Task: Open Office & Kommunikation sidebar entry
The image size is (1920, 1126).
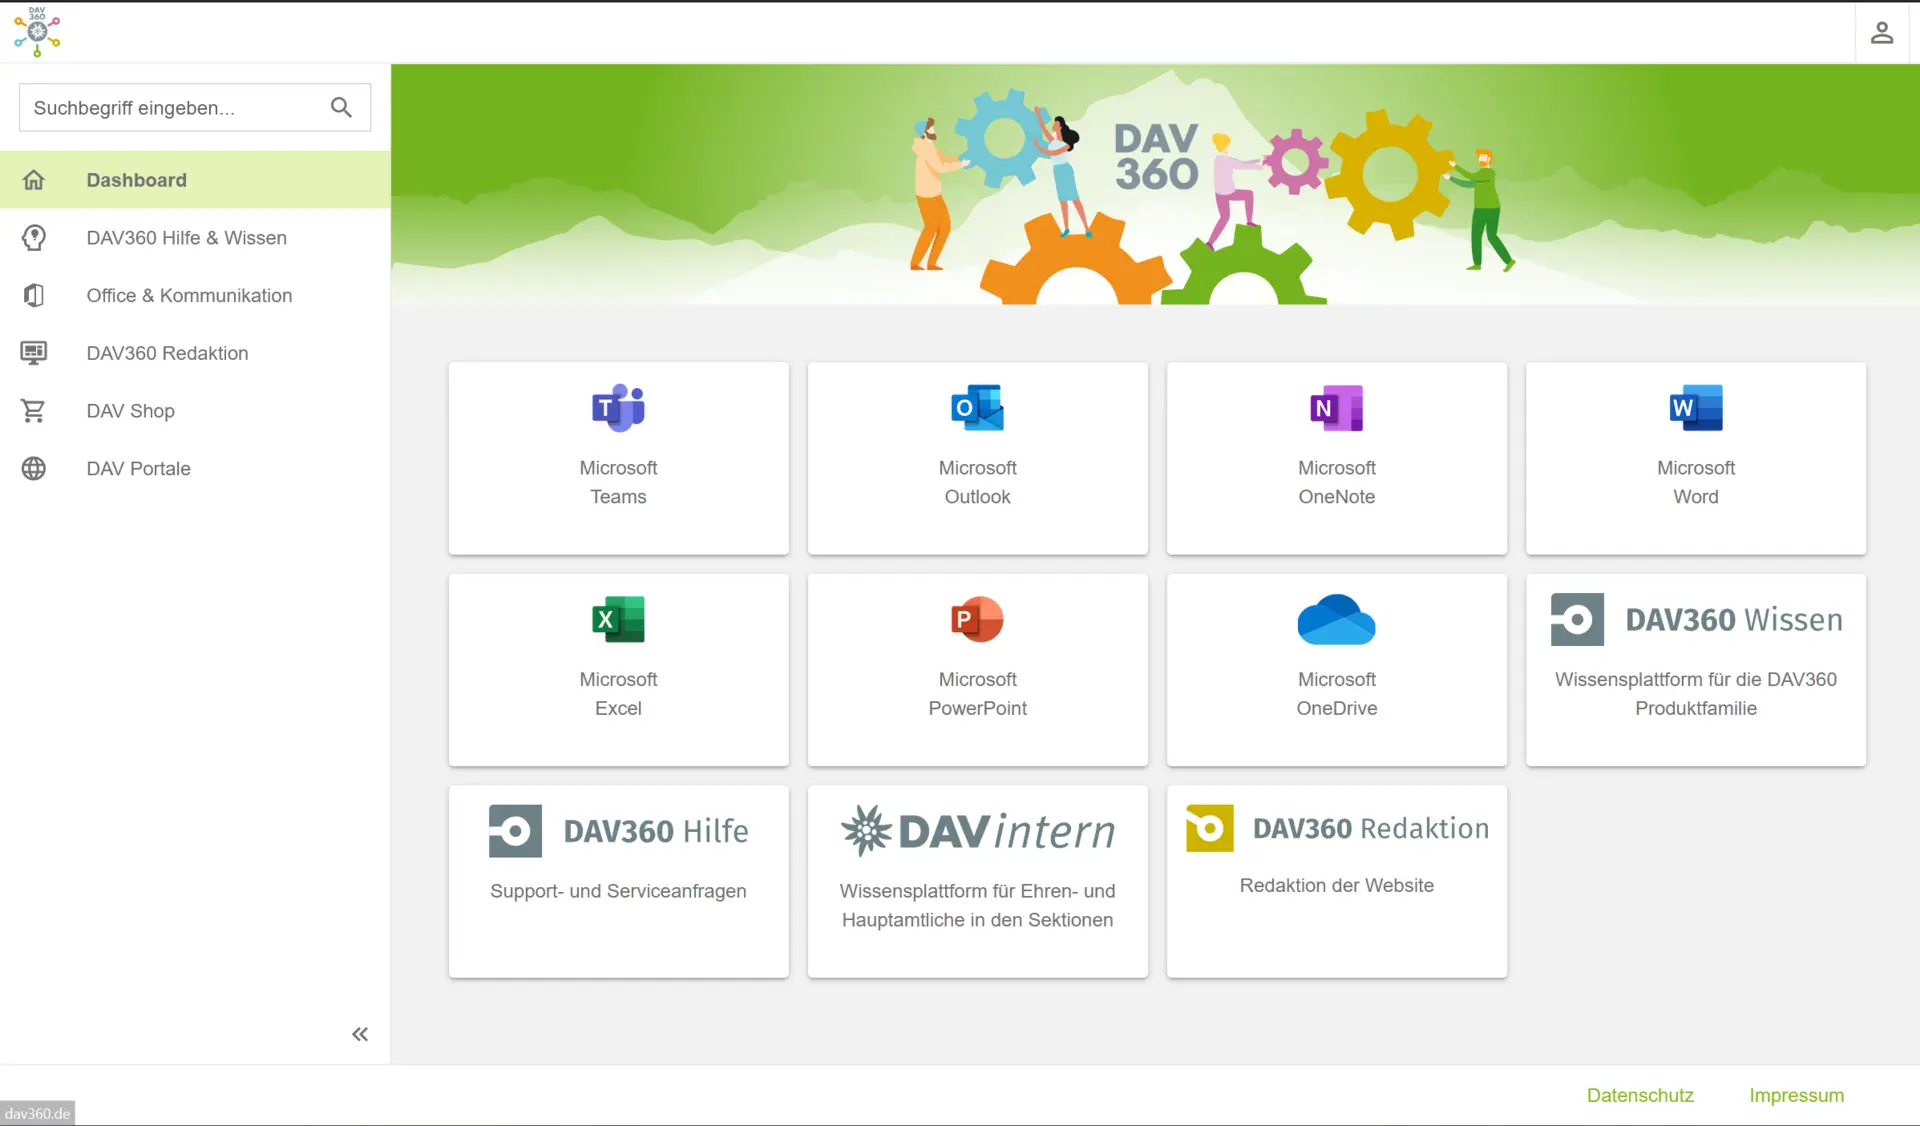Action: (189, 296)
